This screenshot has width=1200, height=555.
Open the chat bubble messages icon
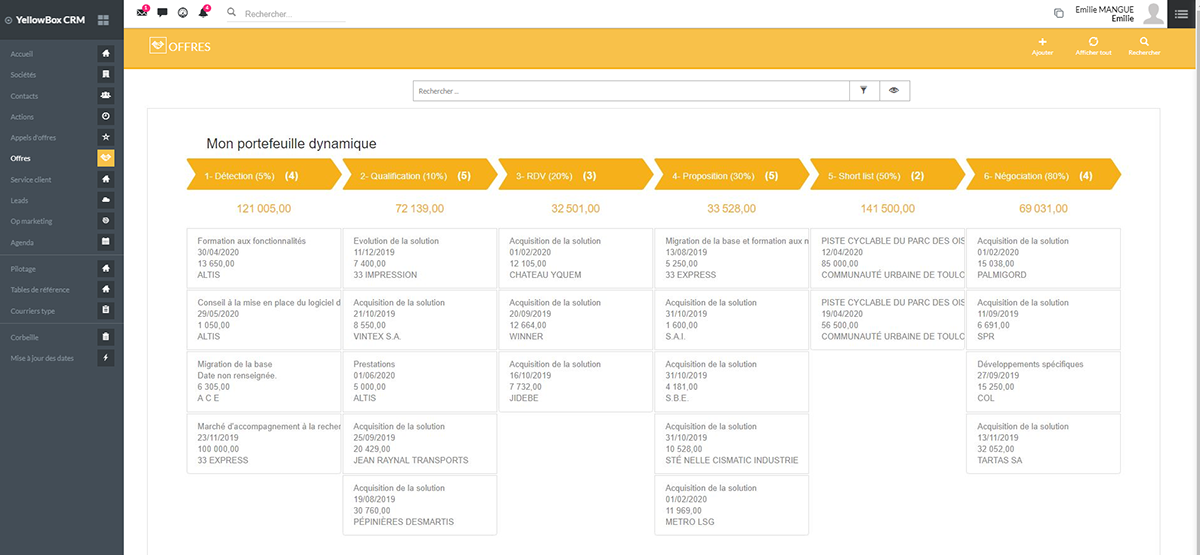163,13
